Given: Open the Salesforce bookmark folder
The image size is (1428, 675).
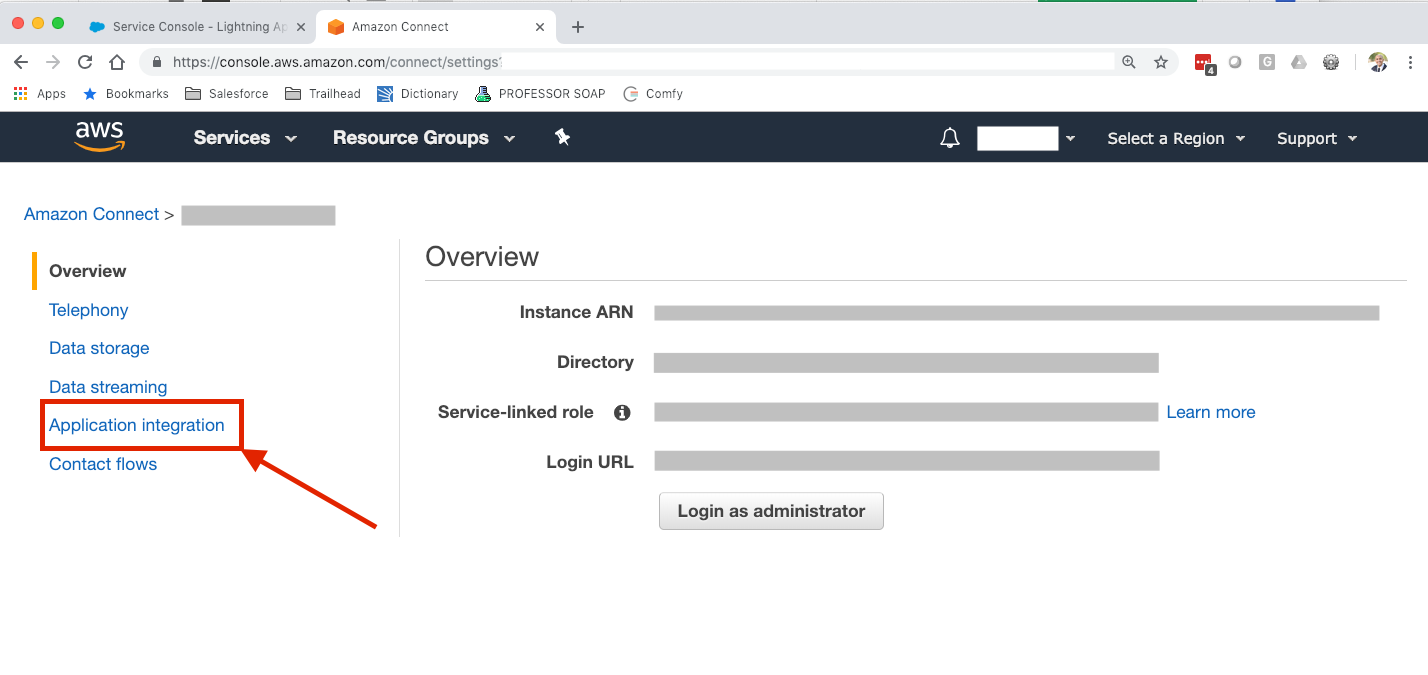Looking at the screenshot, I should coord(227,94).
